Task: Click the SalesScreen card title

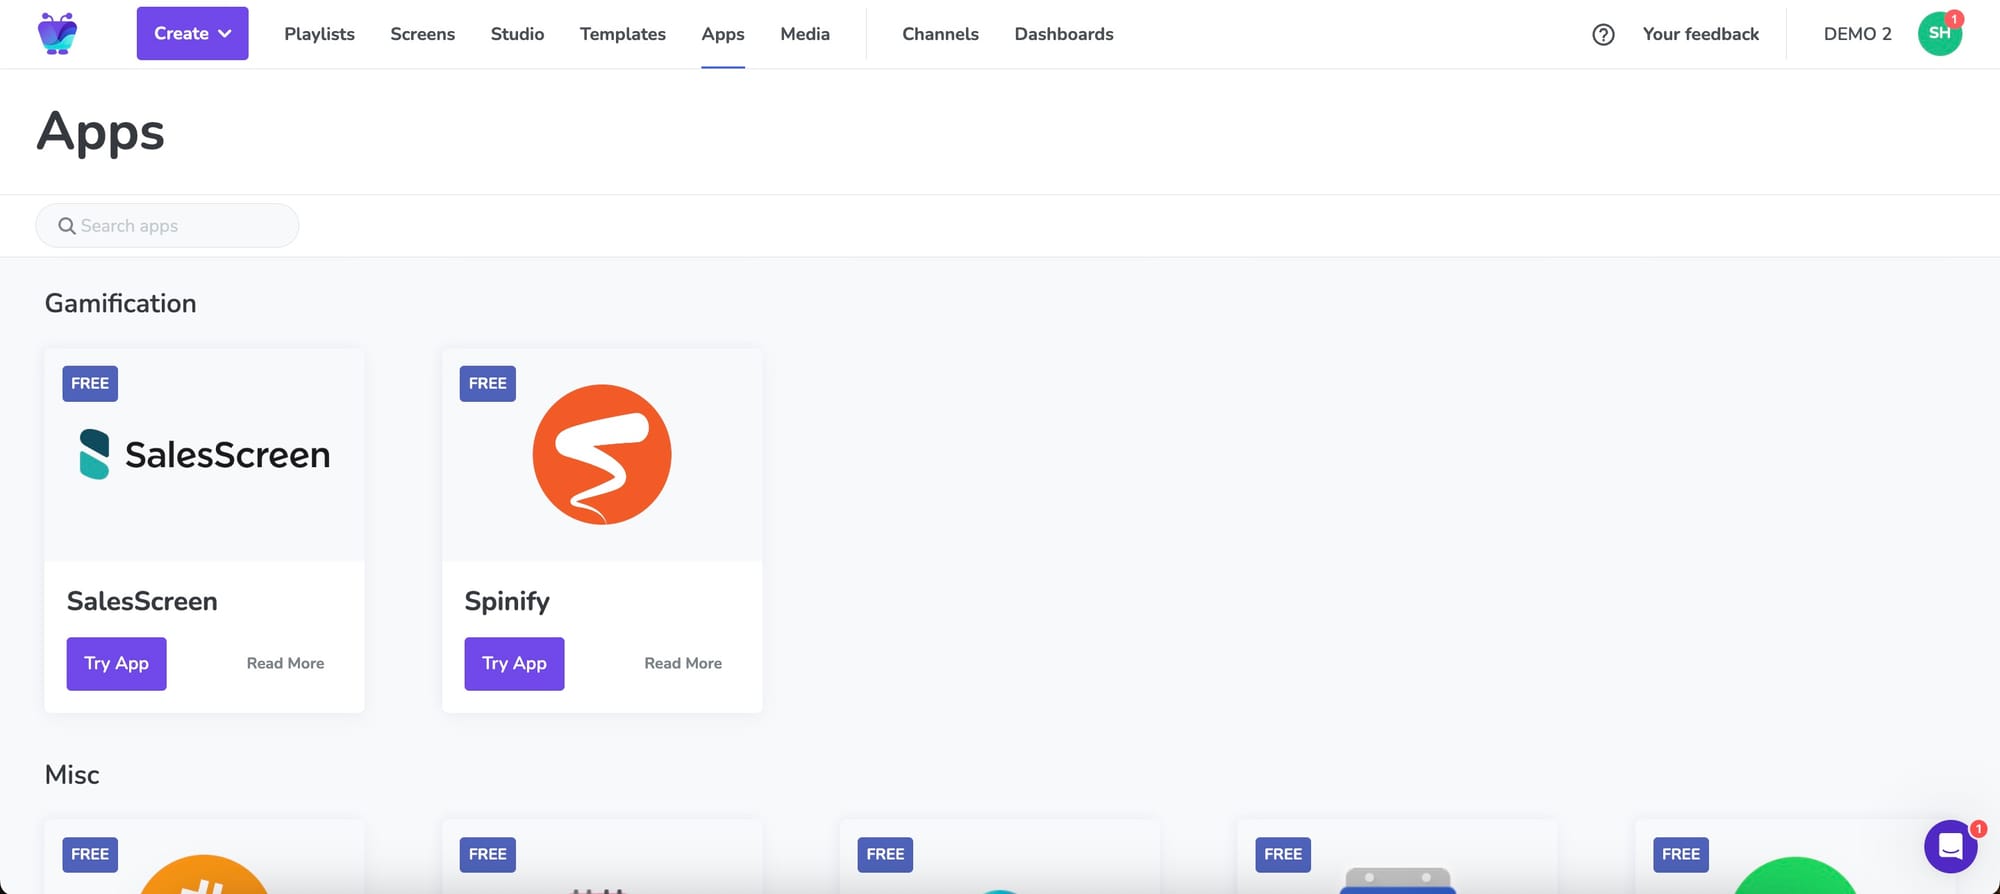Action: coord(142,601)
